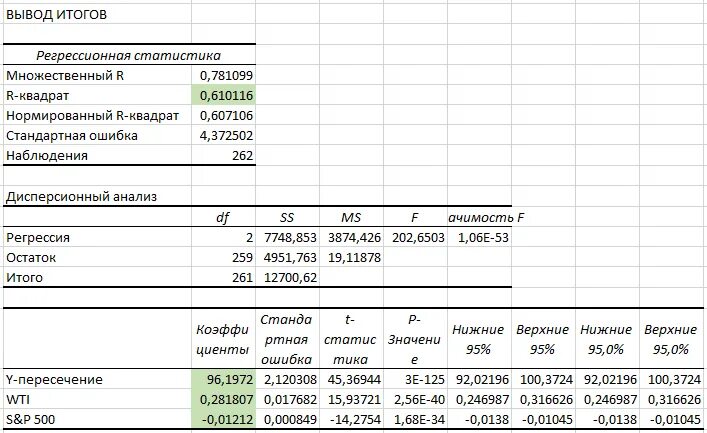Image resolution: width=707 pixels, height=433 pixels.
Task: Click 92,02196 under Нижние 95%
Action: tap(482, 379)
